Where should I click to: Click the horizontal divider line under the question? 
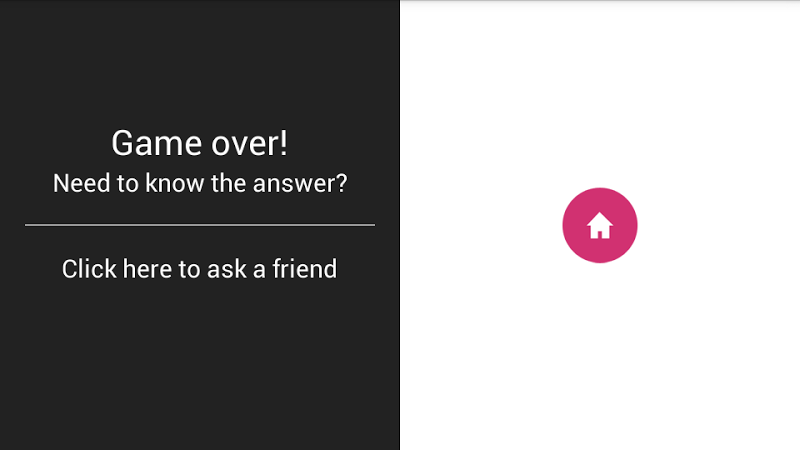tap(199, 225)
